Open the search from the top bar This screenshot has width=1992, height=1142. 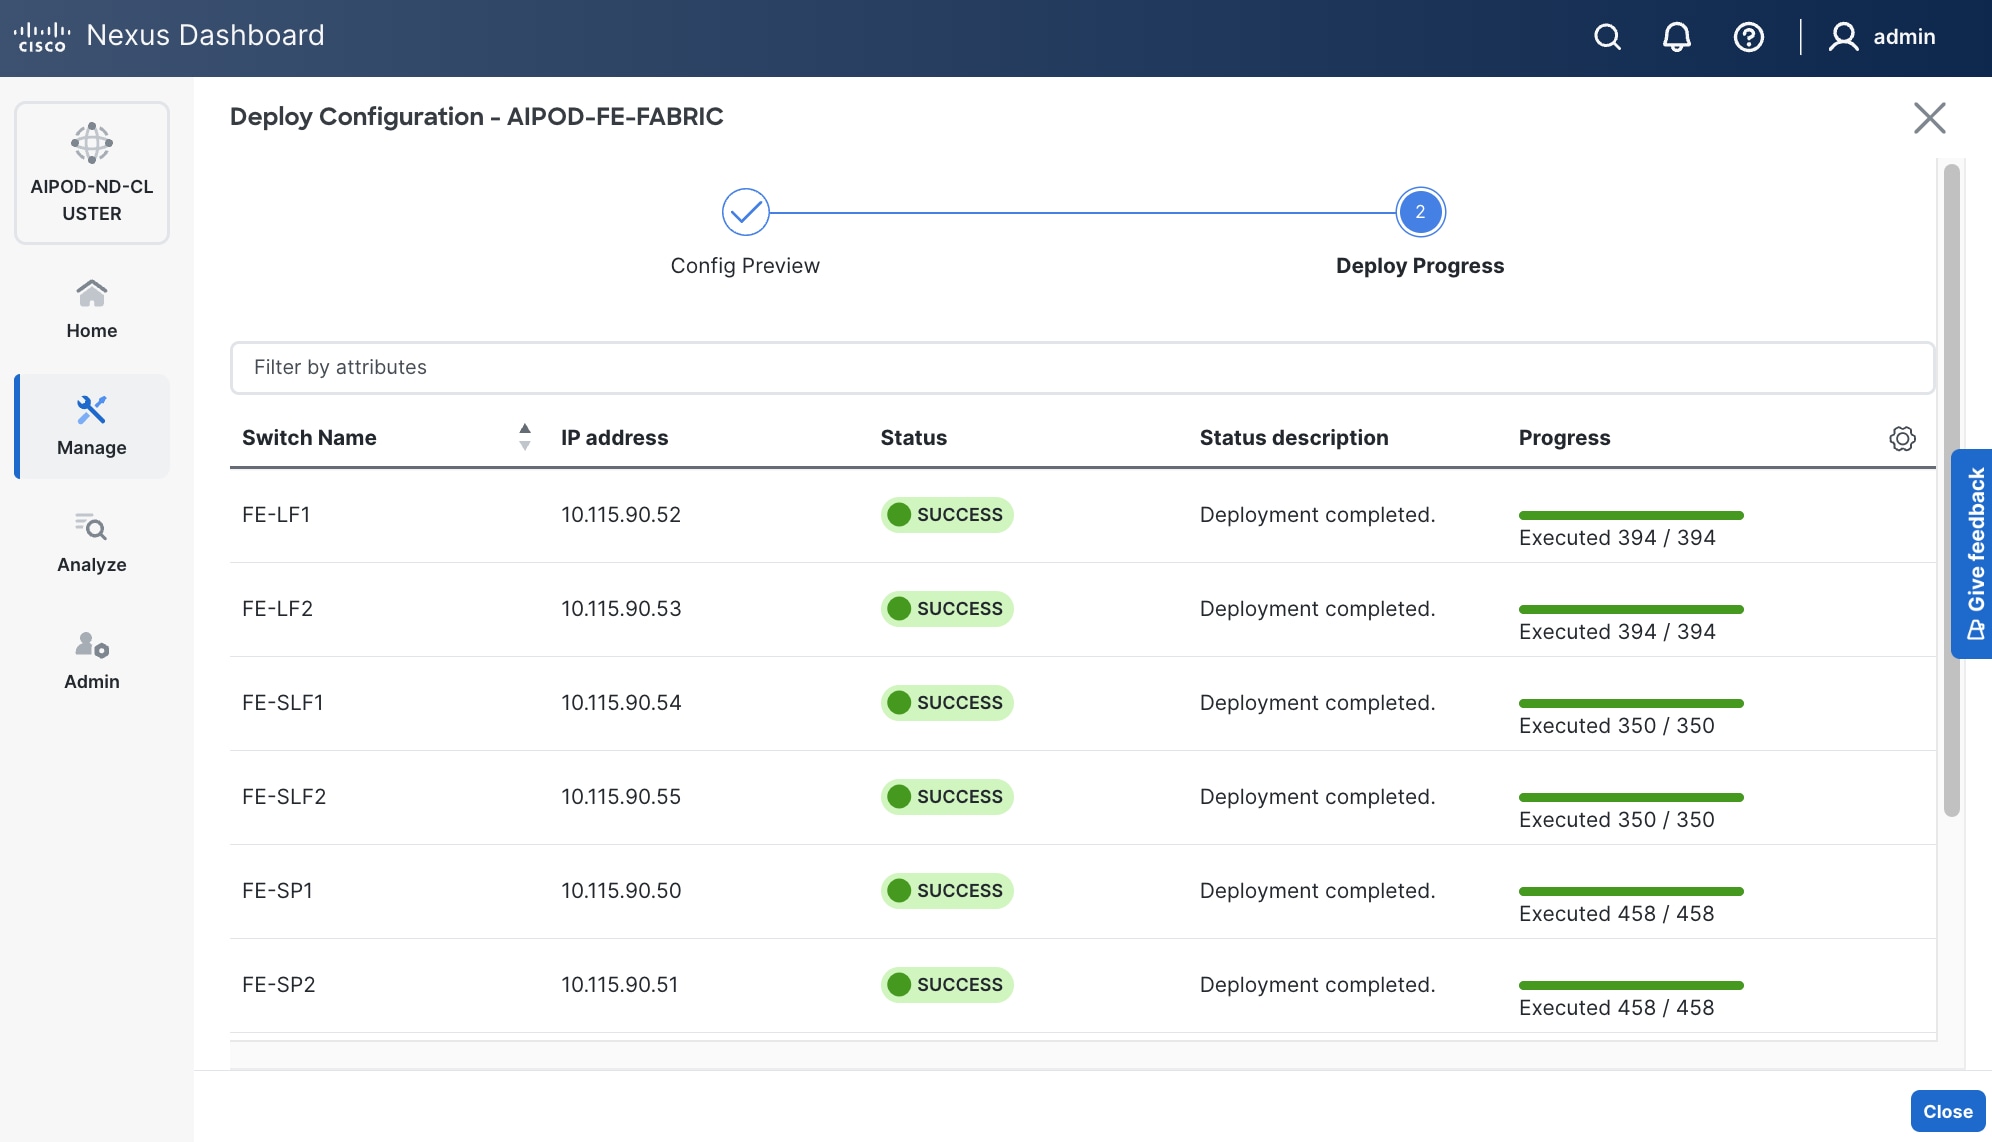(1608, 37)
